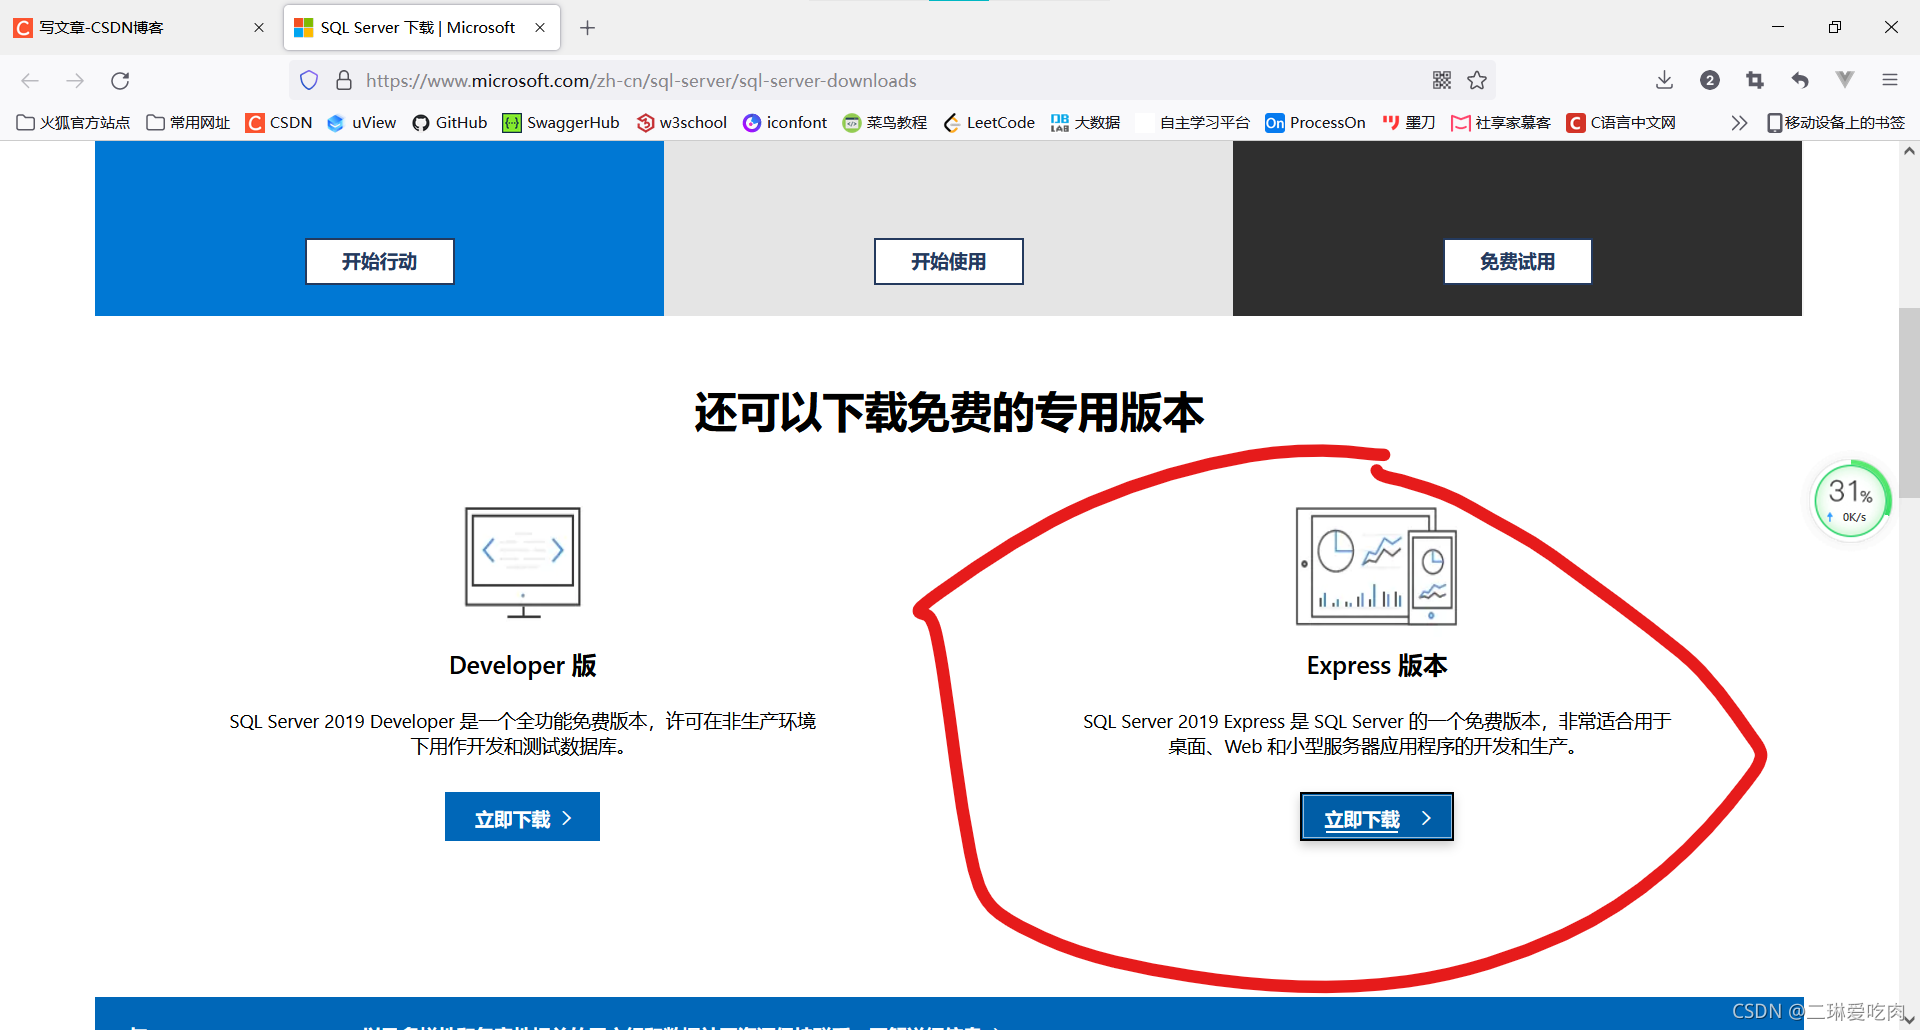Open the w3school bookmark
Image resolution: width=1920 pixels, height=1030 pixels.
[682, 123]
